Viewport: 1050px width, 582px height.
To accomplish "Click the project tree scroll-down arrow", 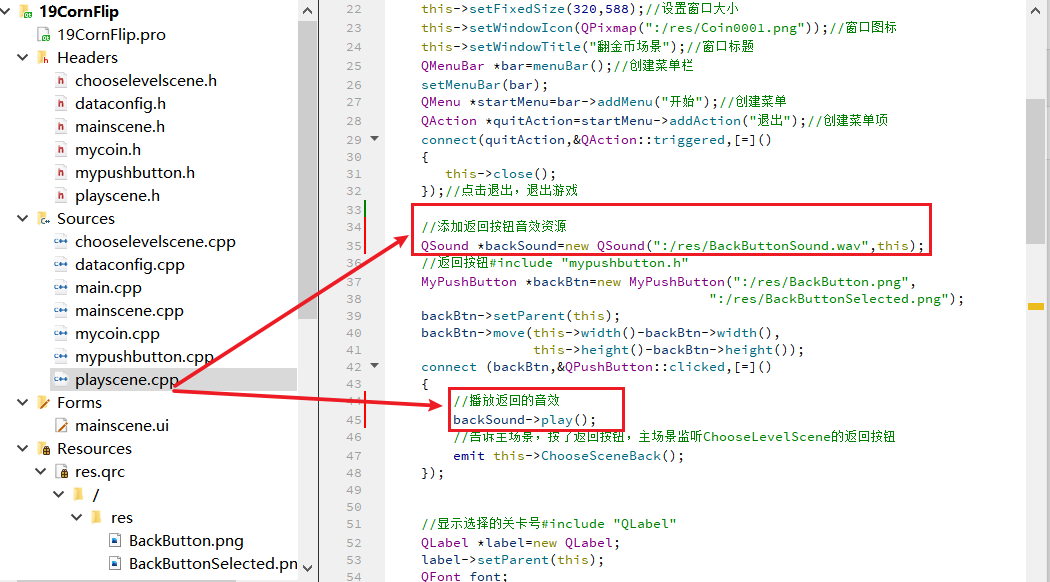I will tap(307, 568).
